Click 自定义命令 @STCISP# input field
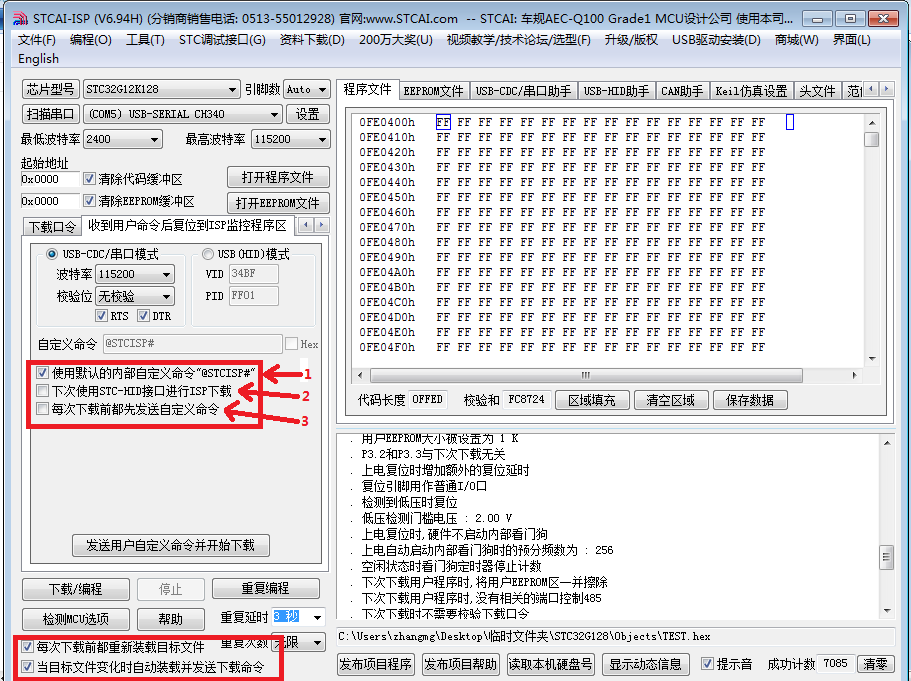Screen dimensions: 911x681 [192, 343]
